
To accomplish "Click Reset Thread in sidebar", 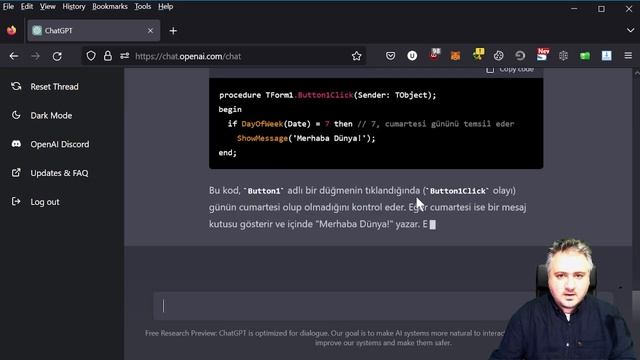I will click(x=54, y=87).
